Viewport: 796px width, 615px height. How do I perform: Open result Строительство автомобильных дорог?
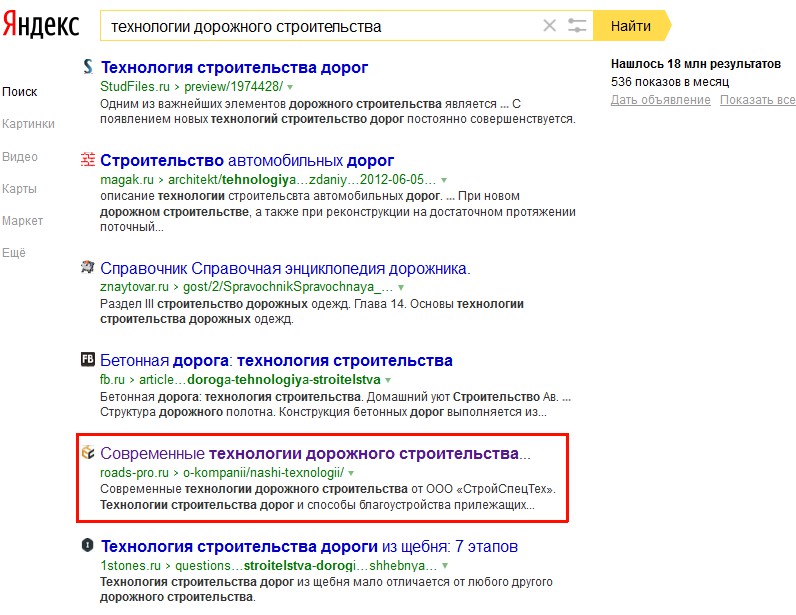click(x=247, y=160)
